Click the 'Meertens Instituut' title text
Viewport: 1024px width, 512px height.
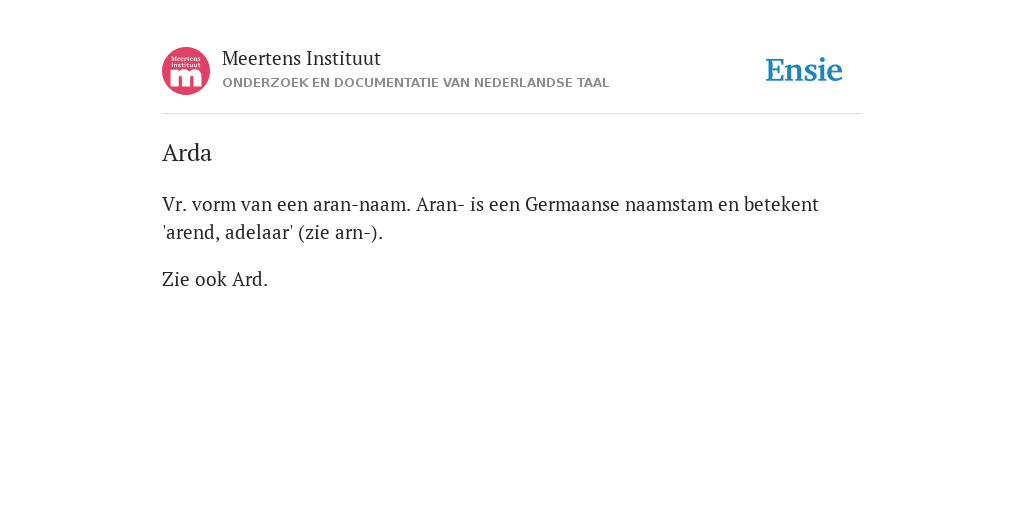pos(301,58)
